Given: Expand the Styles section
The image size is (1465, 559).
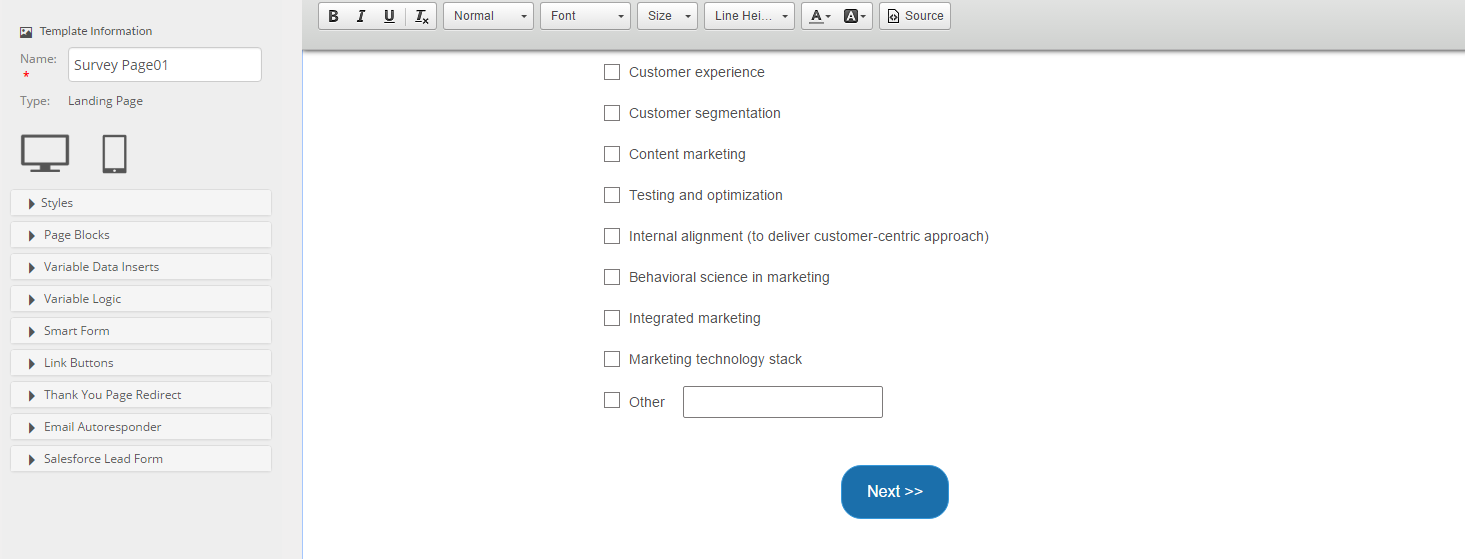Looking at the screenshot, I should 141,203.
